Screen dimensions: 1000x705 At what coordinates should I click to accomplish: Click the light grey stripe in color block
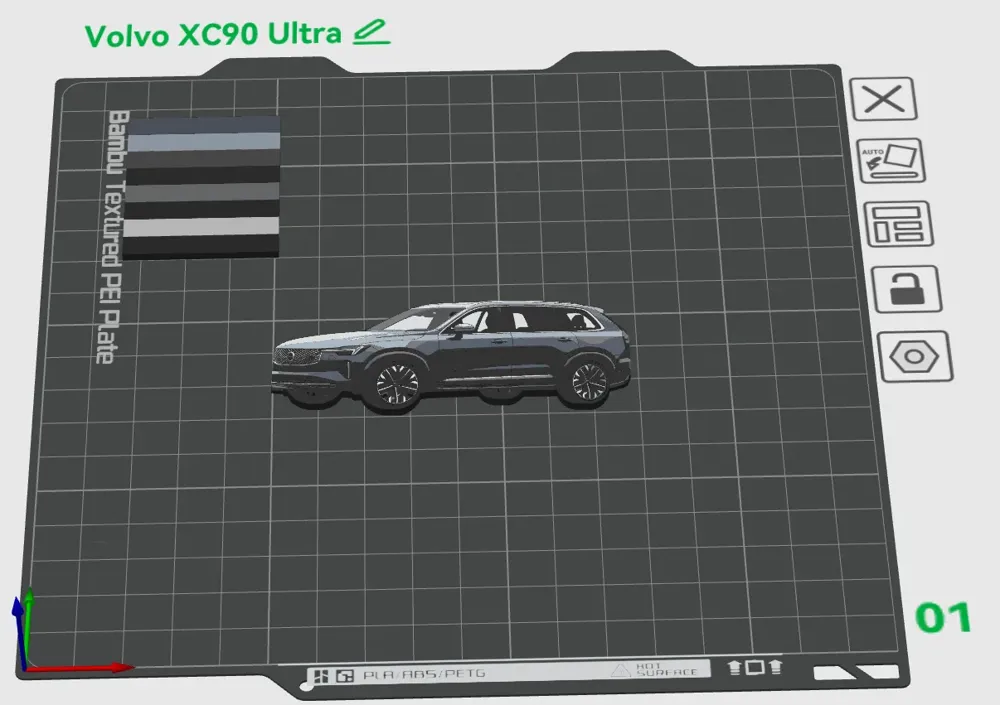coord(202,226)
